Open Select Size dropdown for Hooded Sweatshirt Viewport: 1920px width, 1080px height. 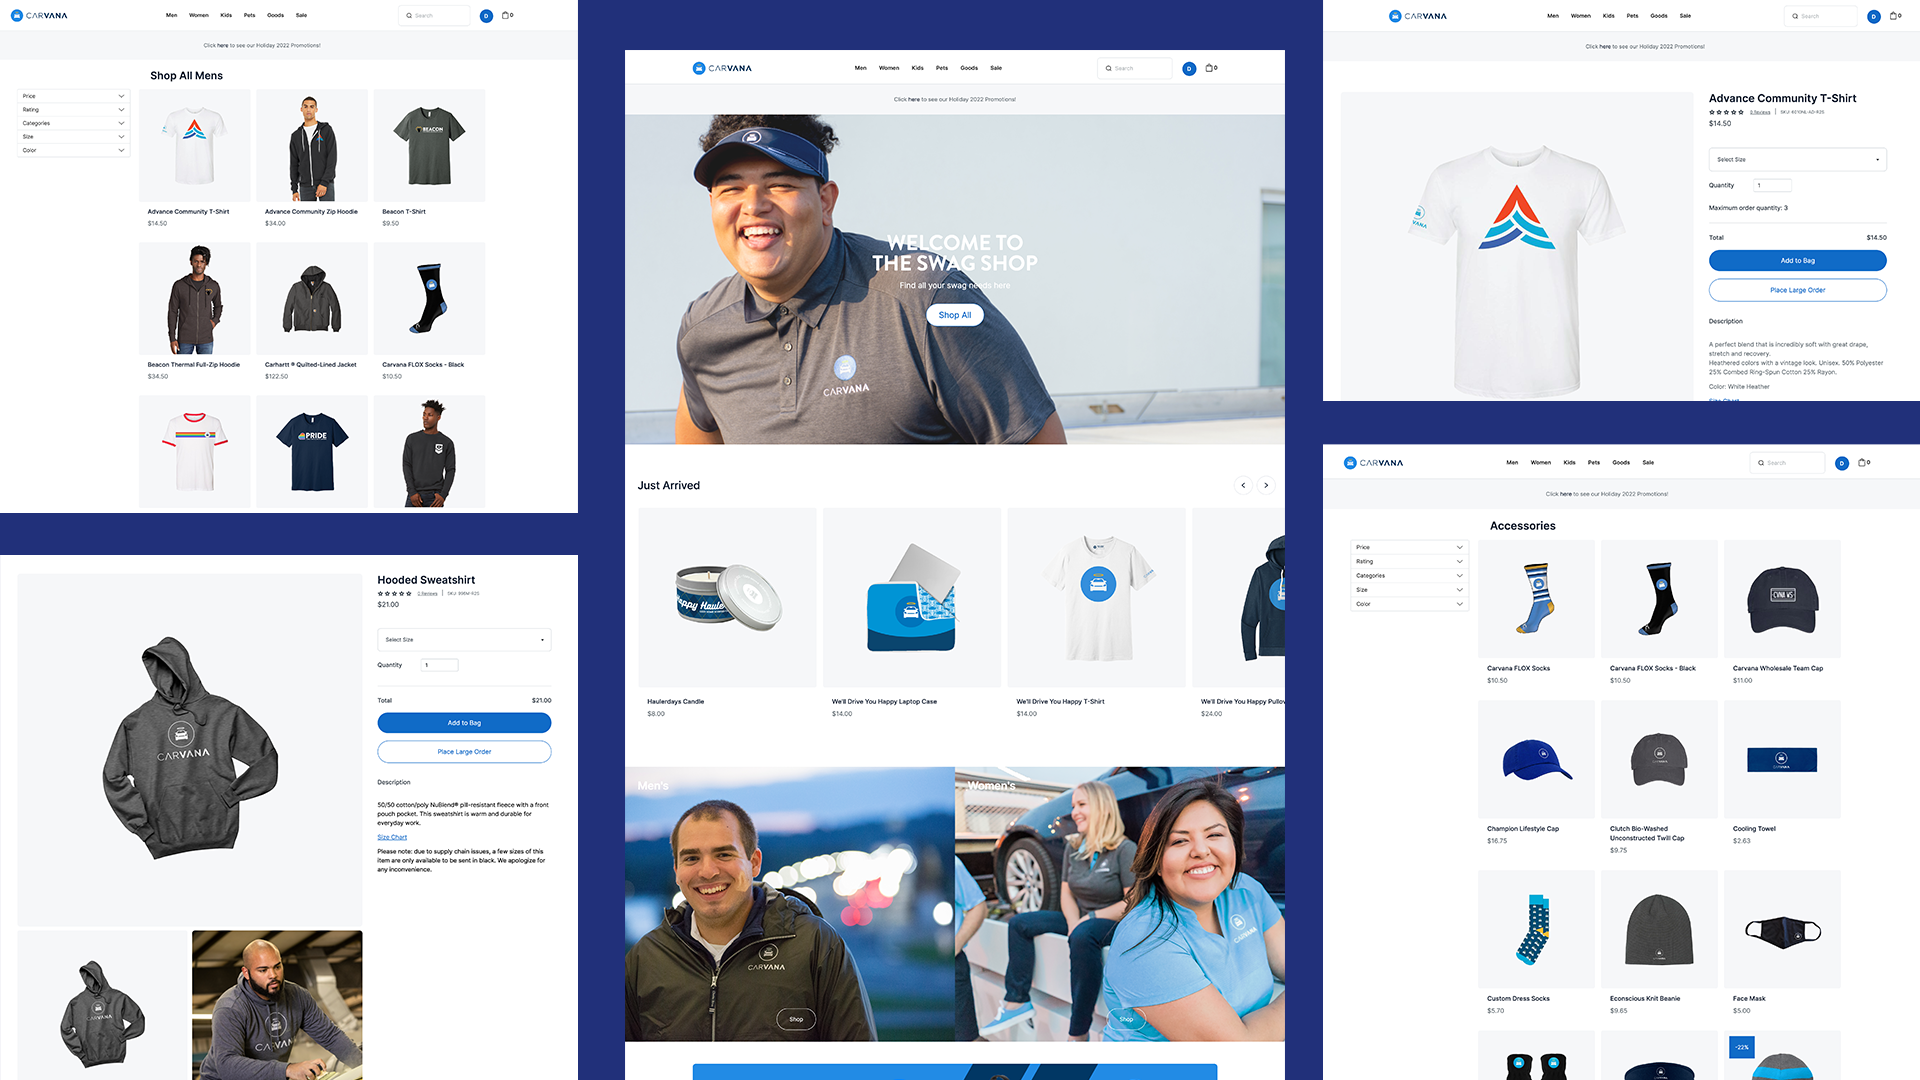[464, 639]
